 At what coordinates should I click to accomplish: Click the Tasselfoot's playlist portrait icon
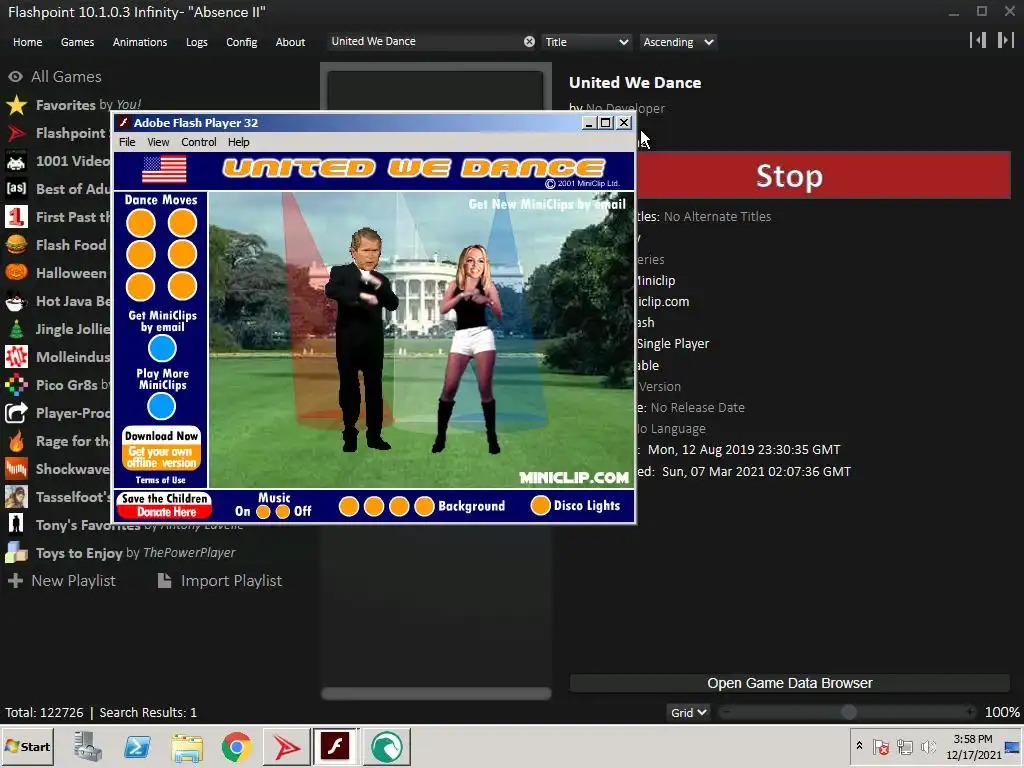click(16, 497)
